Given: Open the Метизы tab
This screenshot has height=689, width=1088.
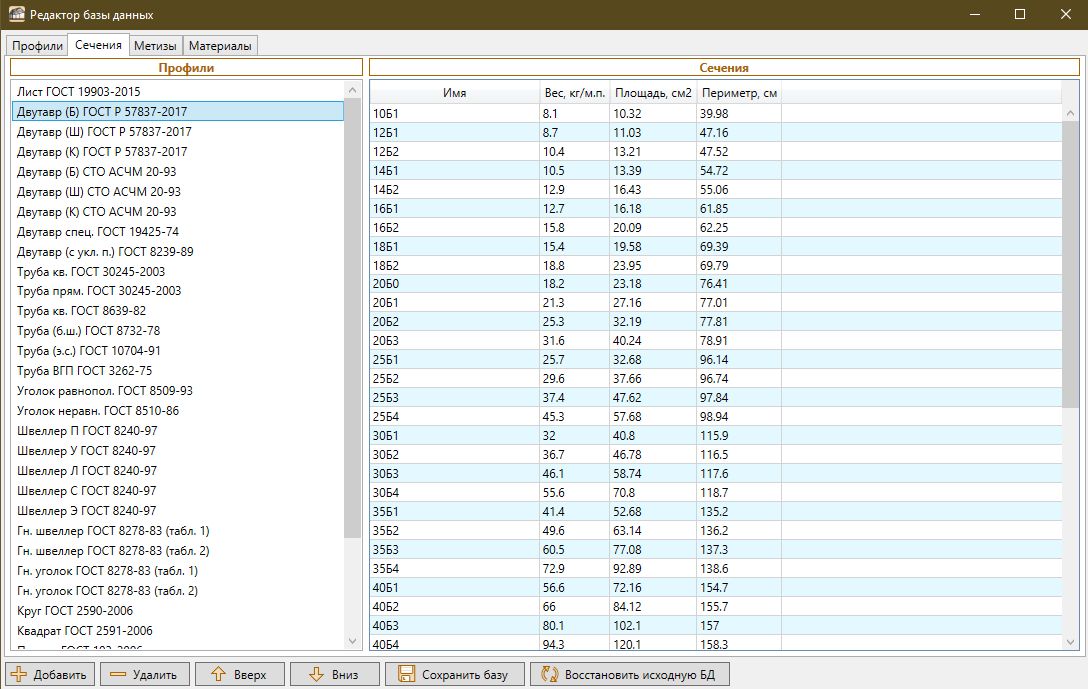Looking at the screenshot, I should click(x=155, y=46).
